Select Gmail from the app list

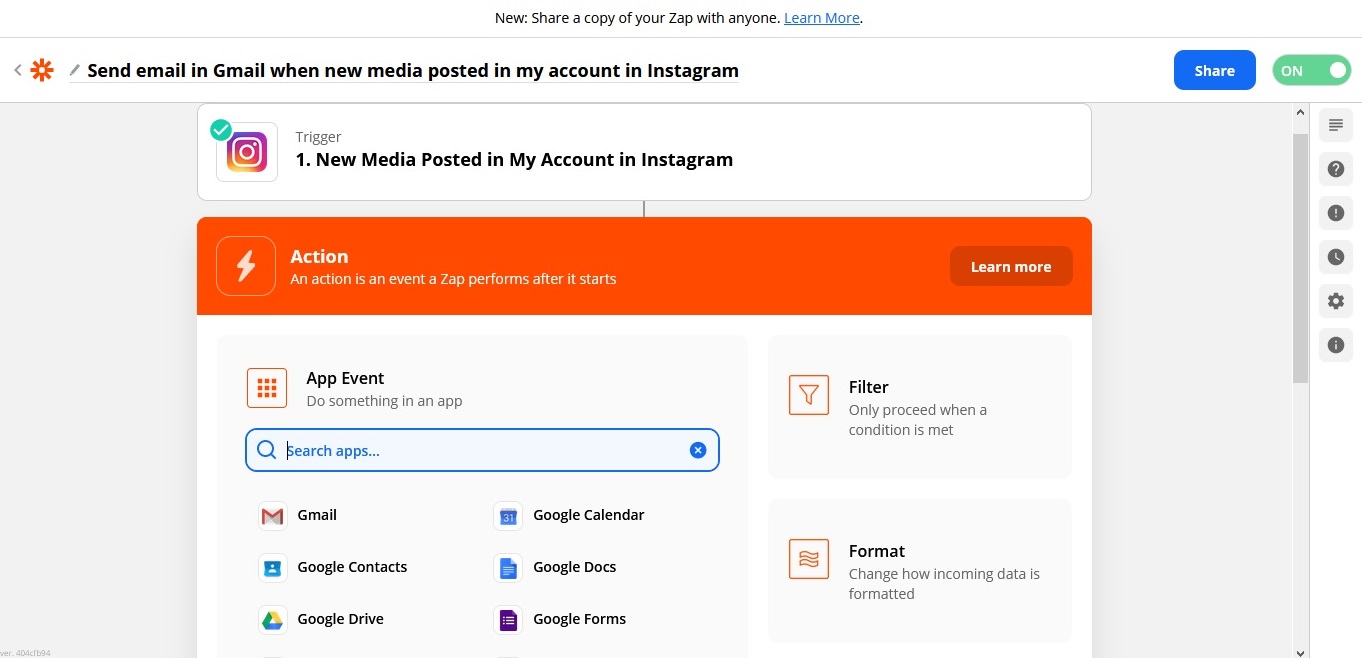(x=317, y=515)
